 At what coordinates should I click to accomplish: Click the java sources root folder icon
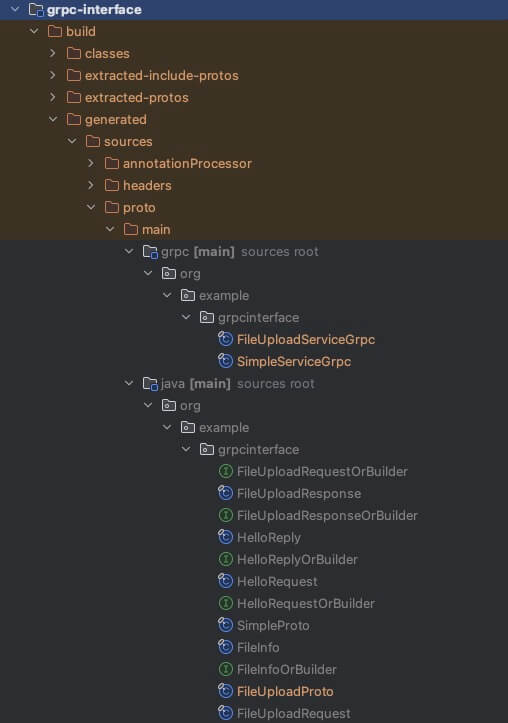click(x=150, y=383)
